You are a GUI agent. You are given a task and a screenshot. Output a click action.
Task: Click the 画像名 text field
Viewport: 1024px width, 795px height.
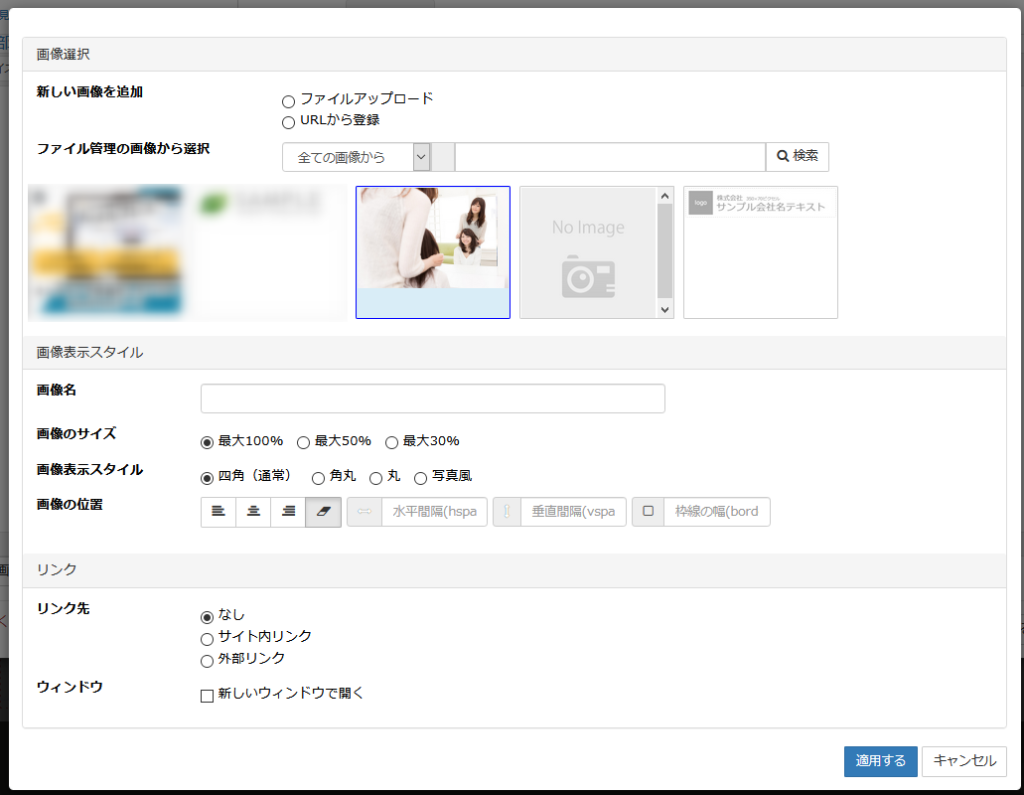pos(432,399)
